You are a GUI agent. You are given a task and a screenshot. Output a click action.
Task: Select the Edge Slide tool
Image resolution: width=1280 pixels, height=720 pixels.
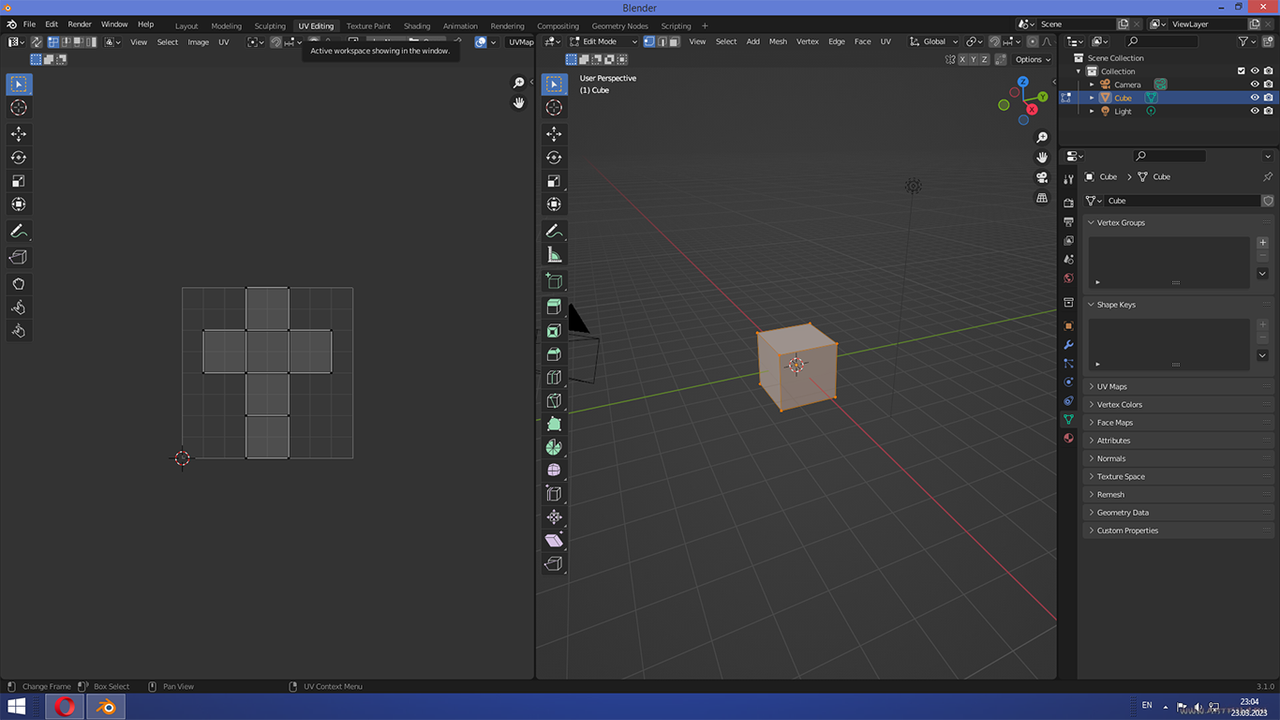[x=554, y=493]
